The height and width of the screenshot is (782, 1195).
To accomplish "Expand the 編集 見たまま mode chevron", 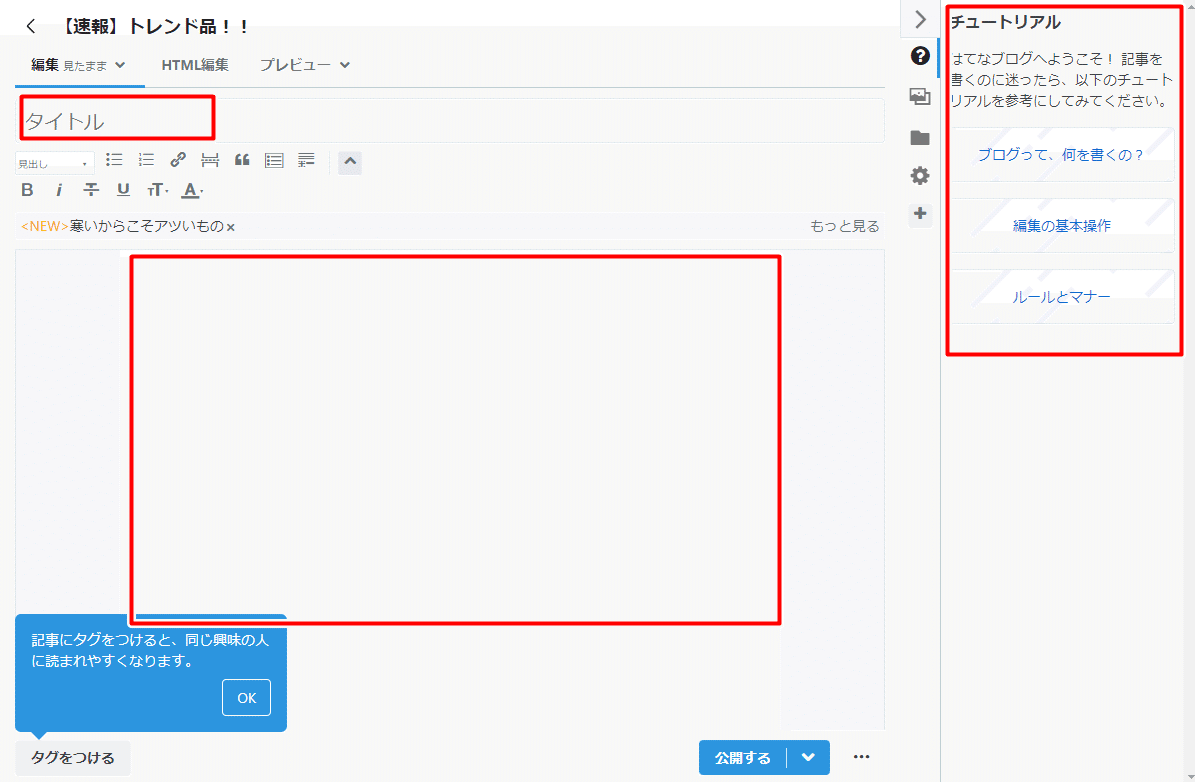I will 120,66.
